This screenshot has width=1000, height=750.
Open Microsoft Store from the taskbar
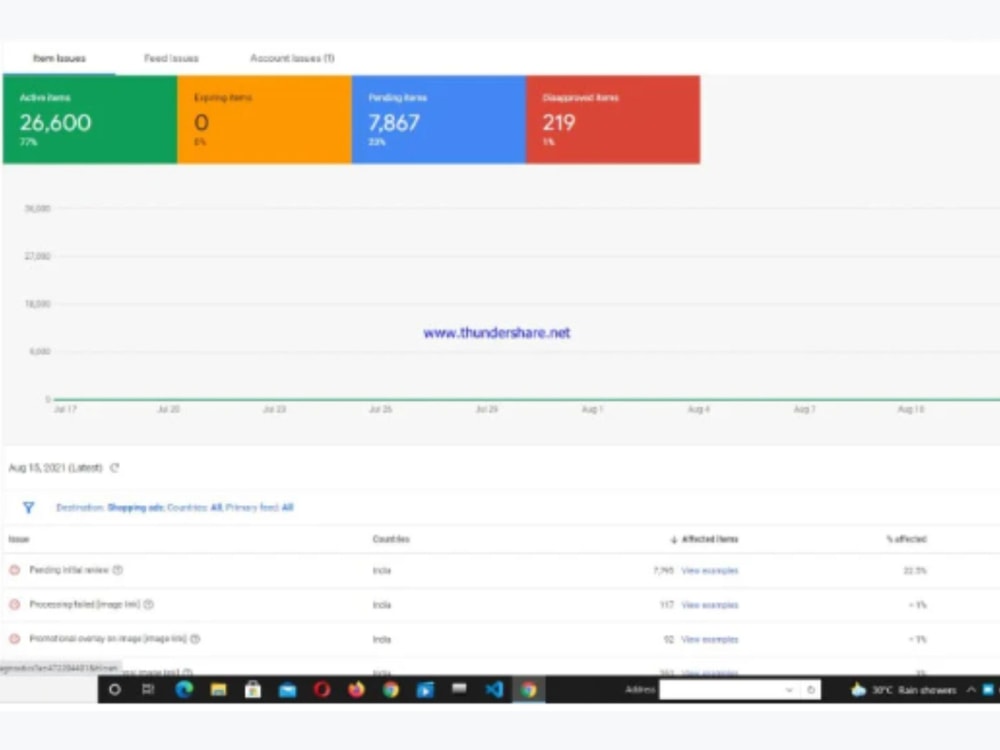point(253,689)
